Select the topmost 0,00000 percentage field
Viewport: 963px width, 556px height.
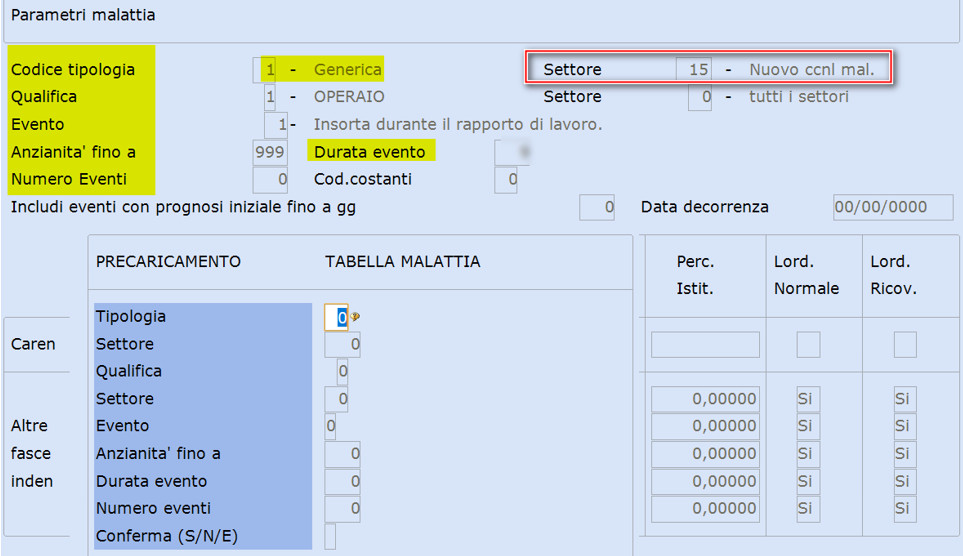pos(705,399)
